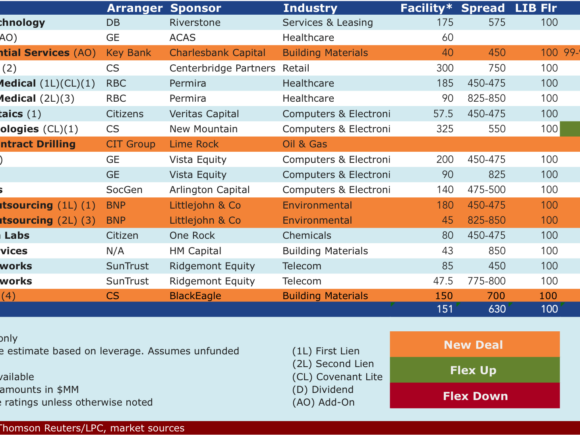This screenshot has height=435, width=580.
Task: Select the Riverstone sponsor cell
Action: (x=195, y=23)
